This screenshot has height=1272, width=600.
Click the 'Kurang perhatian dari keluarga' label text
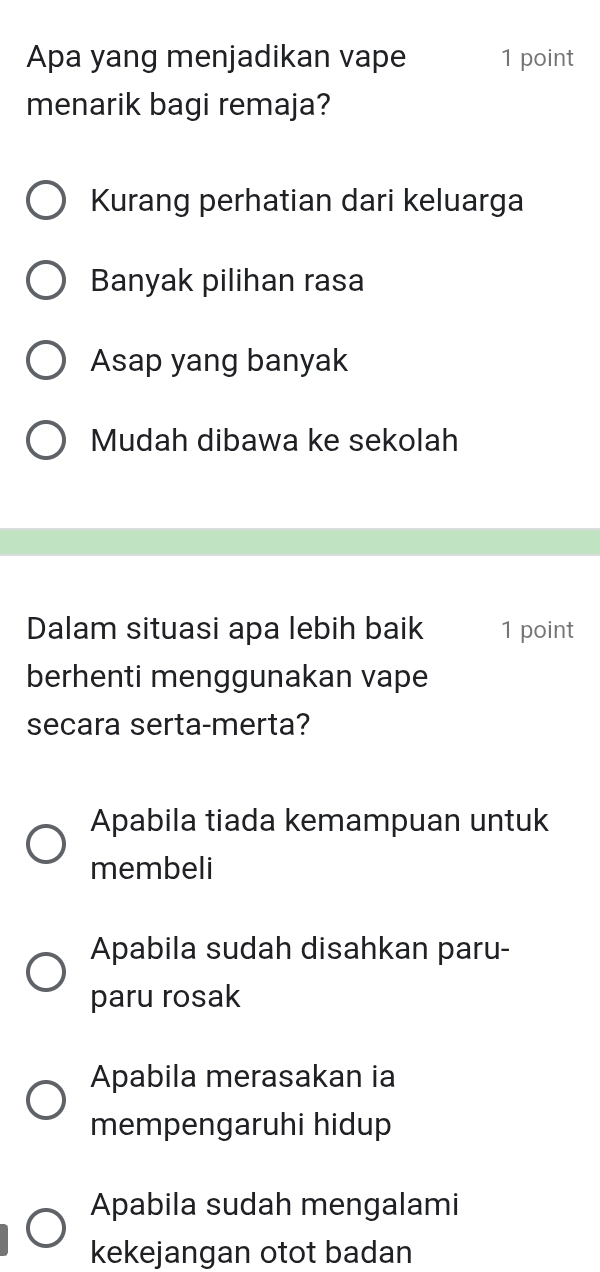pos(306,201)
